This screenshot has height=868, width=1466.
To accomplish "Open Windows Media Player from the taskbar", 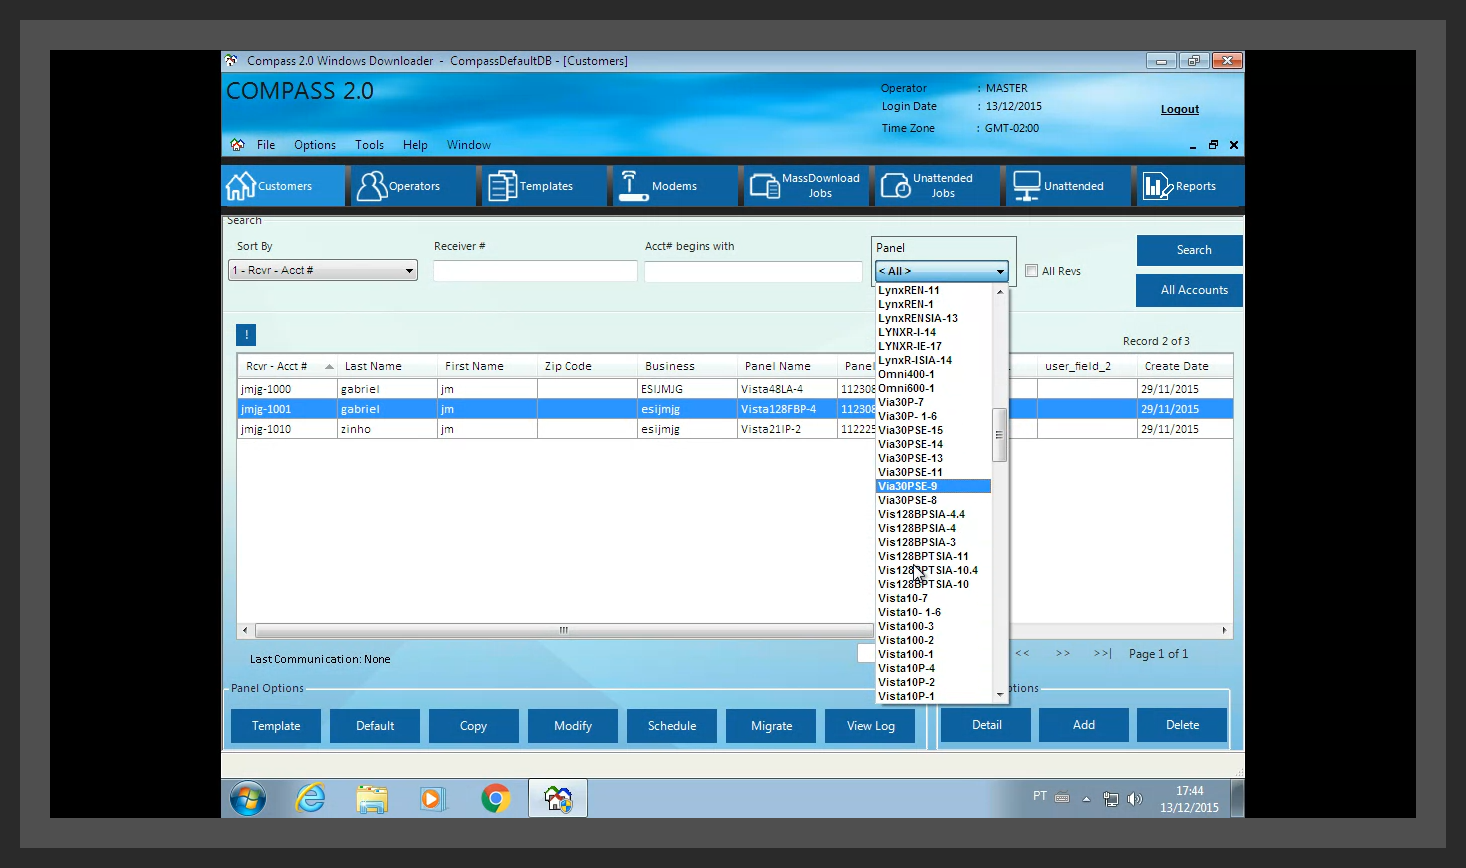I will coord(433,798).
